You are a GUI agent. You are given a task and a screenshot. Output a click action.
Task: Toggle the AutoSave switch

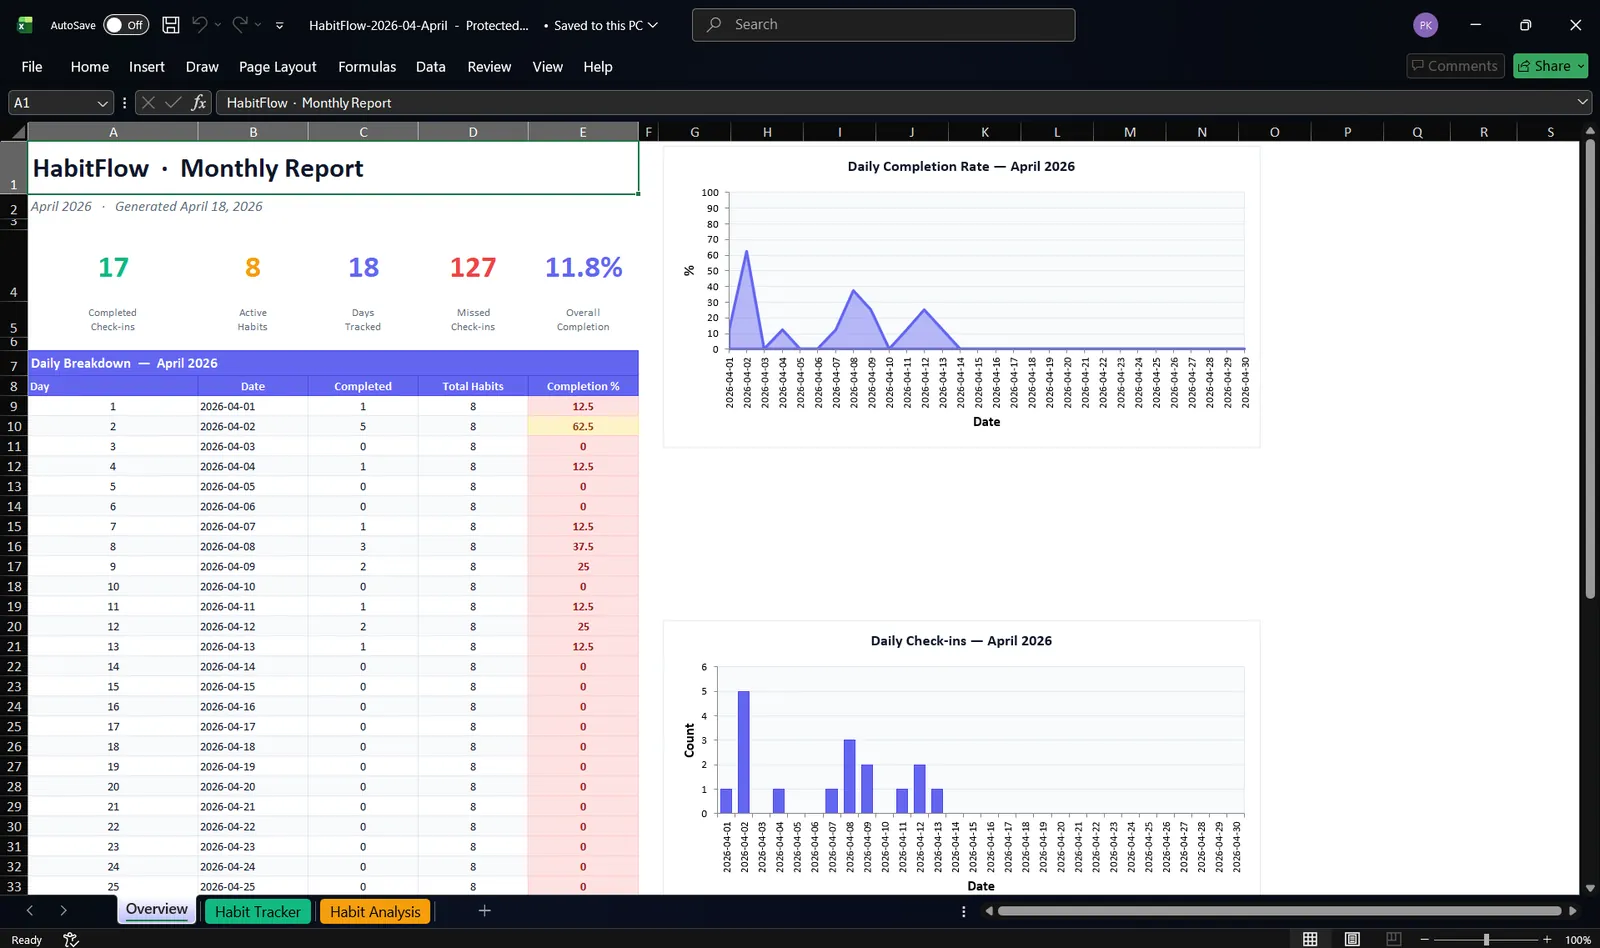[x=126, y=25]
